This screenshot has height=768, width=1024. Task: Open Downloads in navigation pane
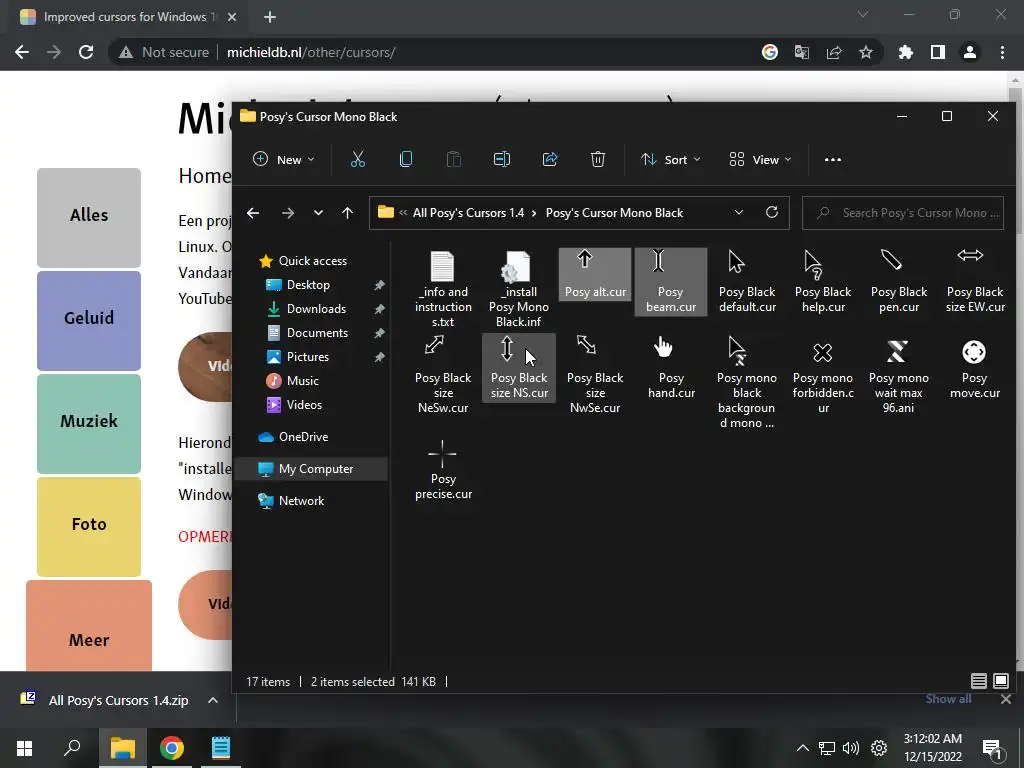316,309
